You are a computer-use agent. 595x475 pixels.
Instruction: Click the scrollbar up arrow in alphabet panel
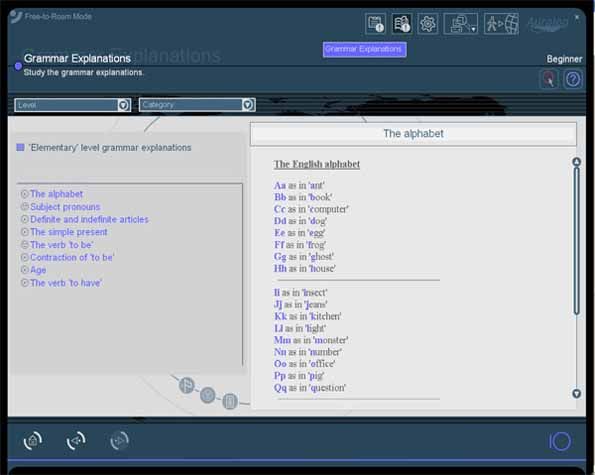[x=576, y=162]
